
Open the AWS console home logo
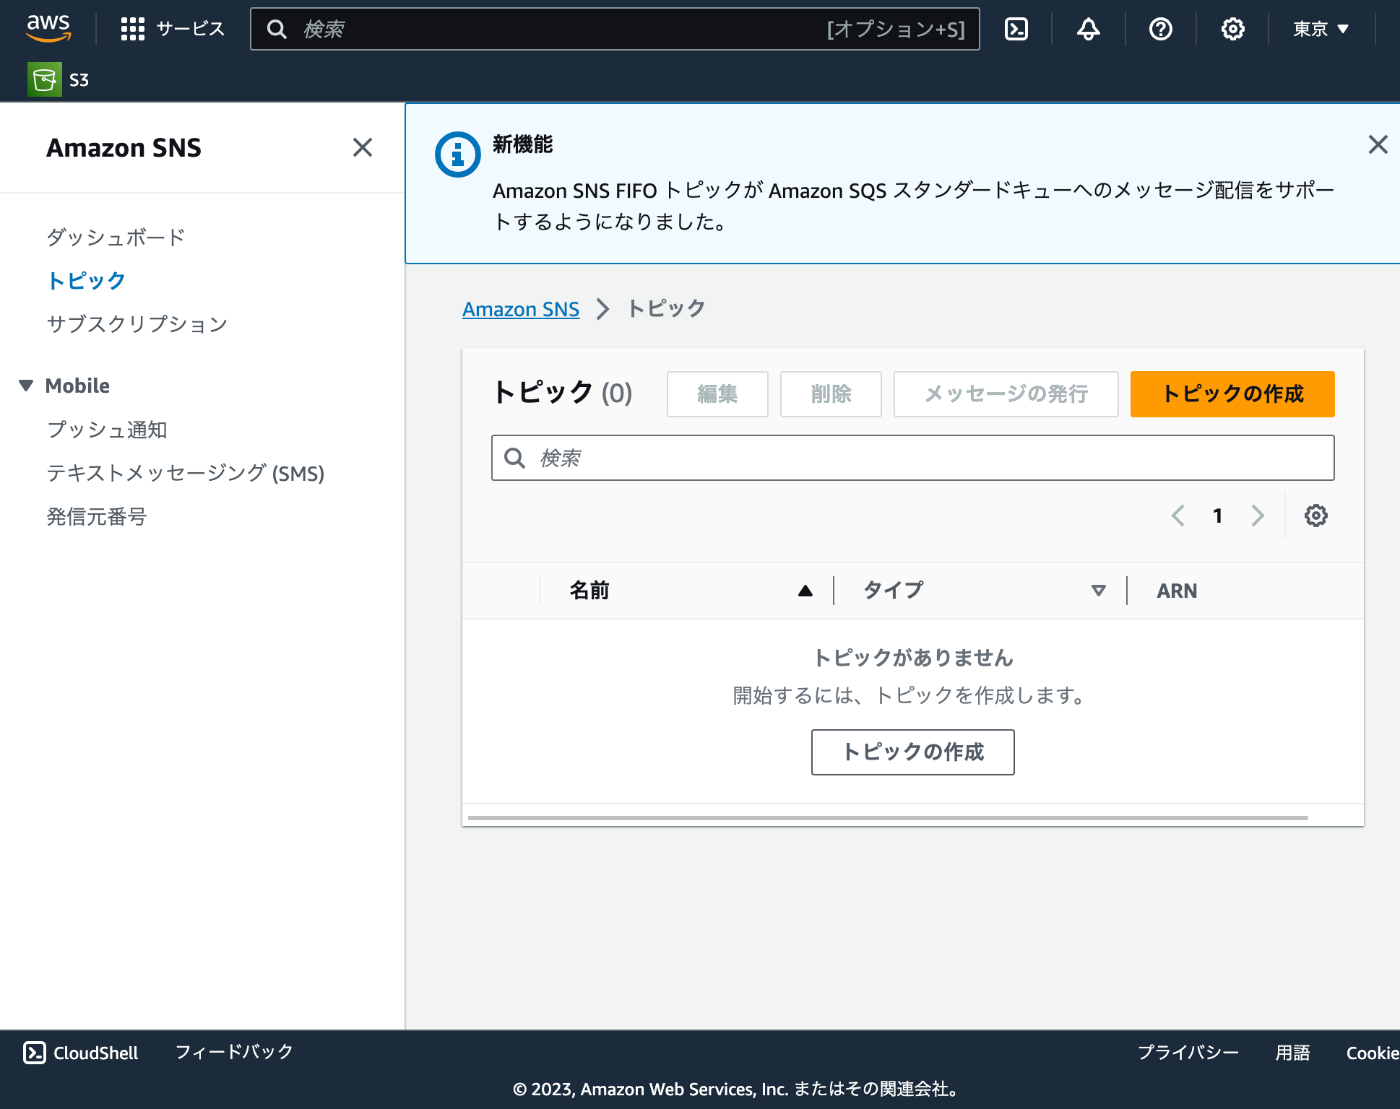point(48,28)
